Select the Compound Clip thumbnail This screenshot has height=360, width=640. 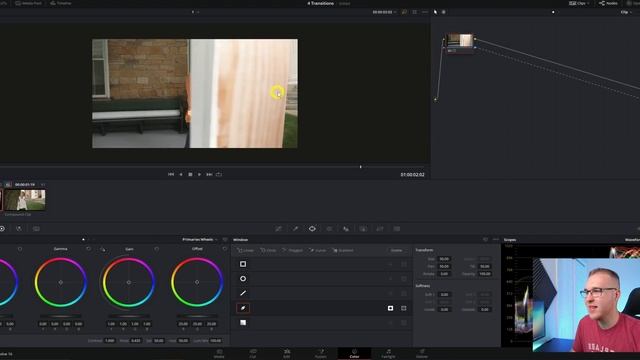click(x=25, y=200)
